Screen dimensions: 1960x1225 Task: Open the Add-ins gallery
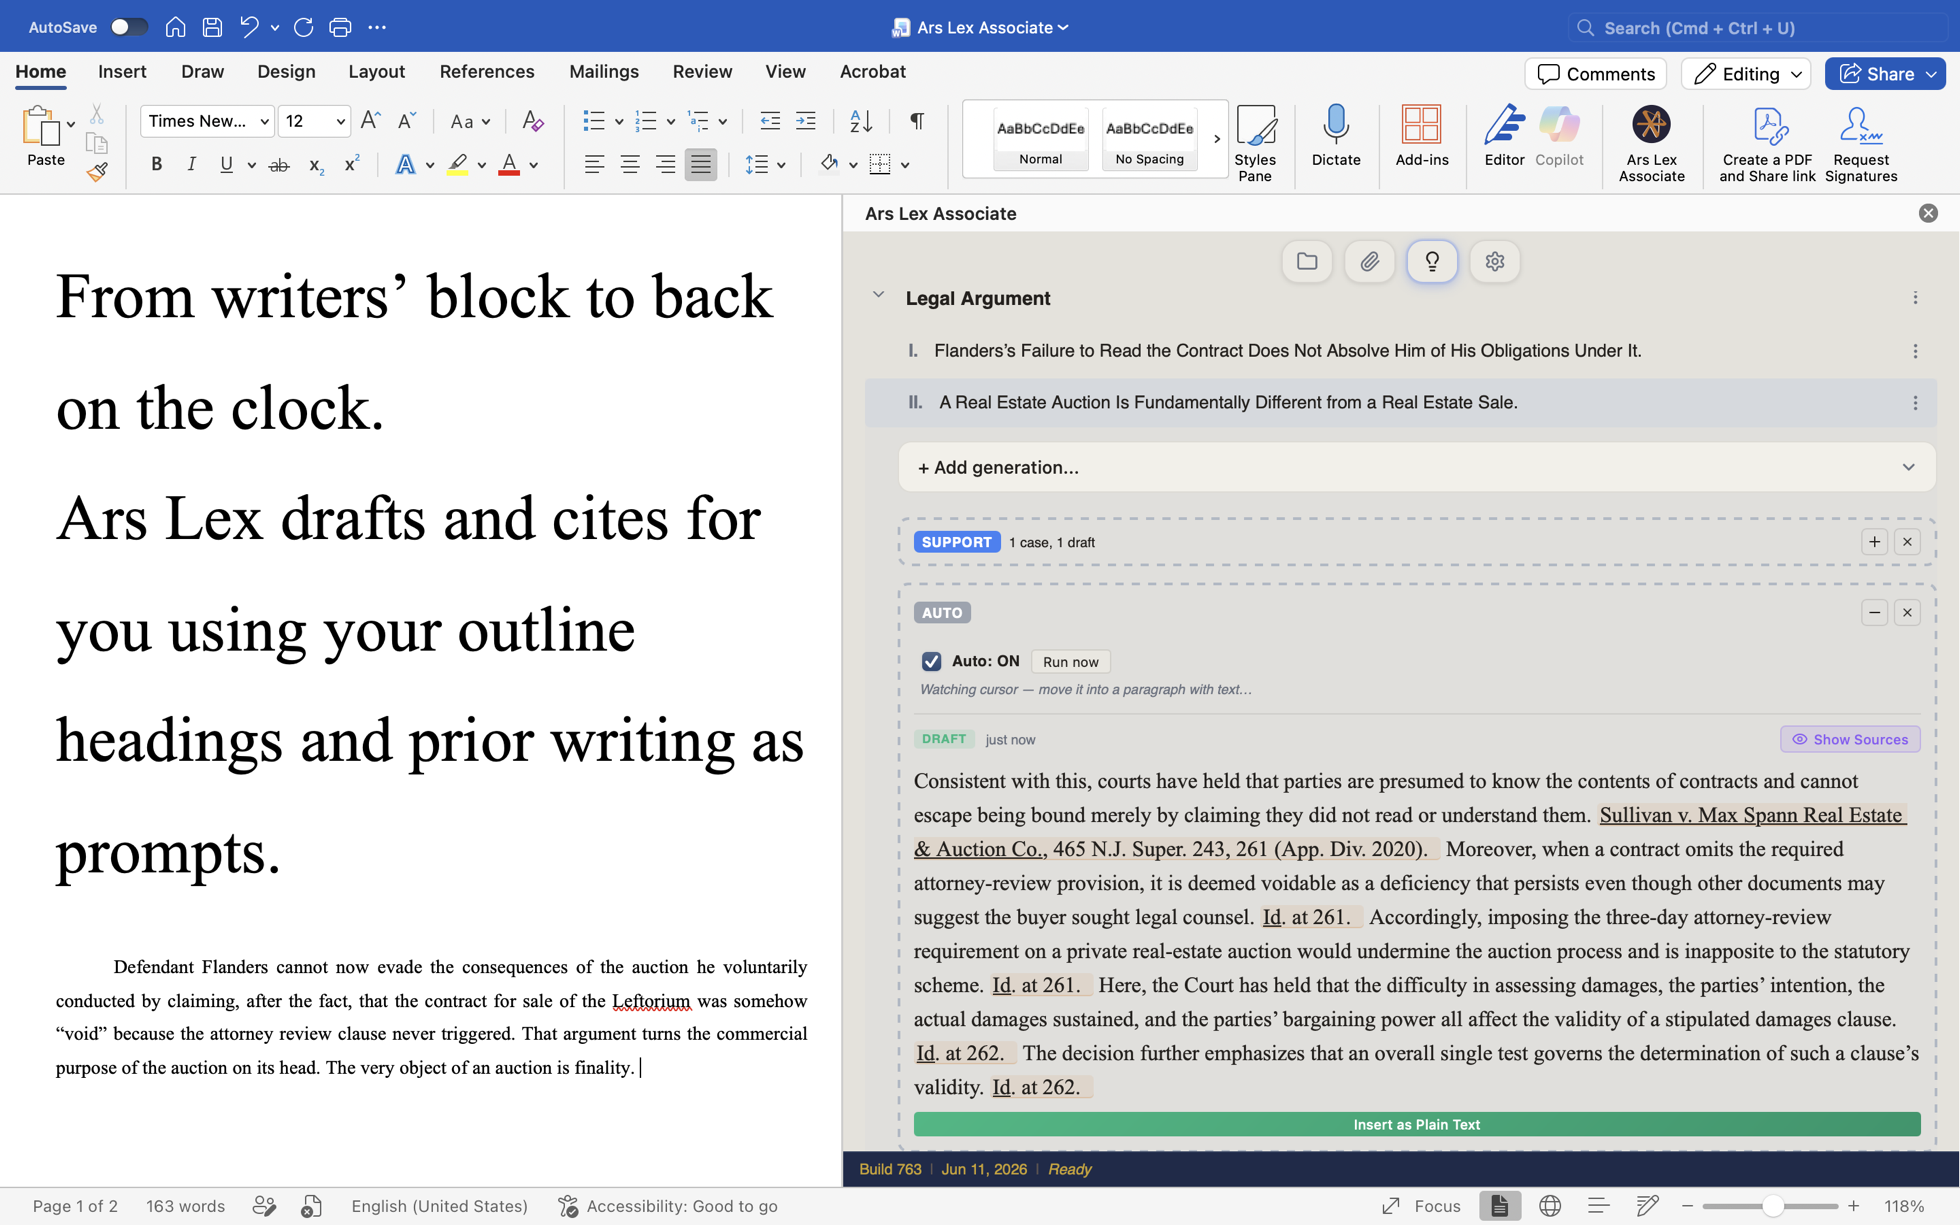click(1421, 135)
